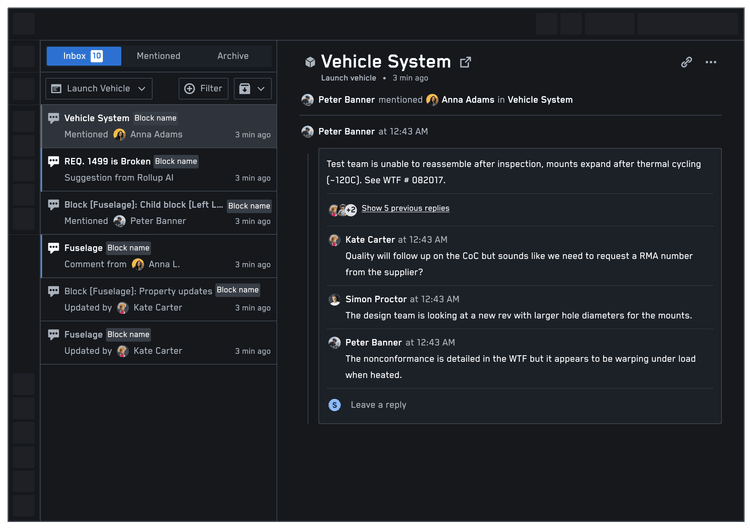
Task: Click Vehicle System link in the mention line
Action: [x=540, y=100]
